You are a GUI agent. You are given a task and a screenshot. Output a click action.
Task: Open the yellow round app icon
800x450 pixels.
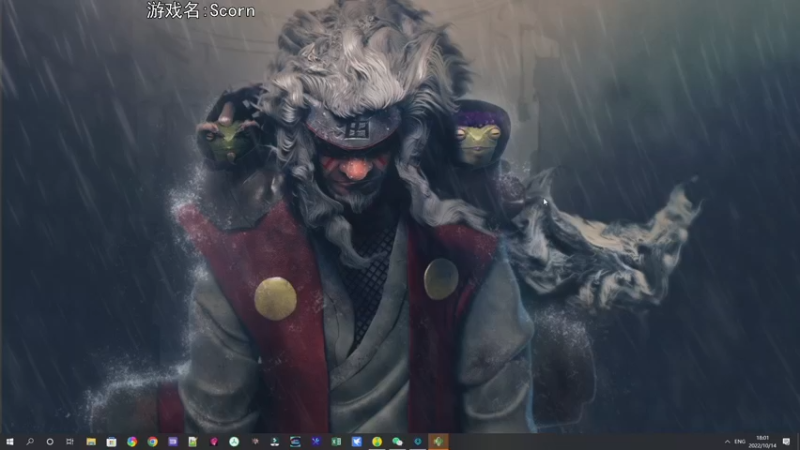(377, 442)
